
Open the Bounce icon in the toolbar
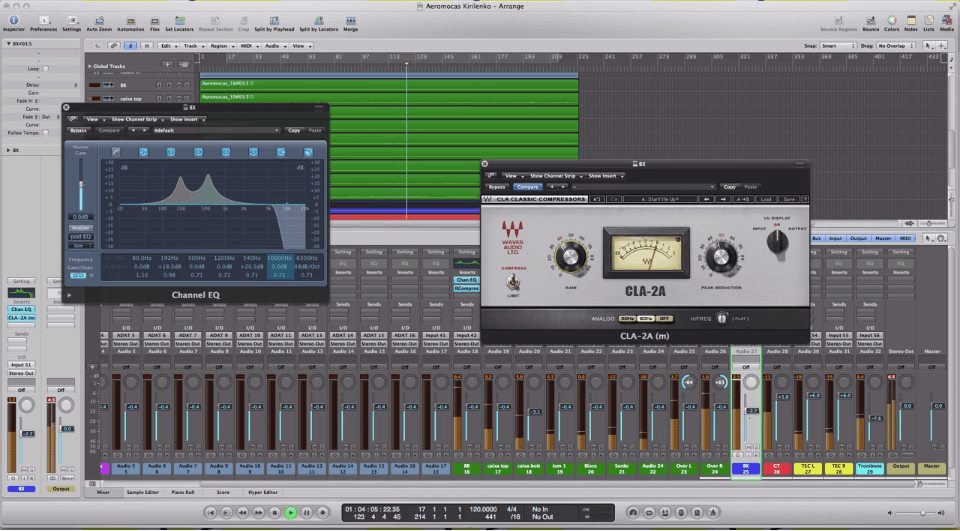tap(869, 21)
